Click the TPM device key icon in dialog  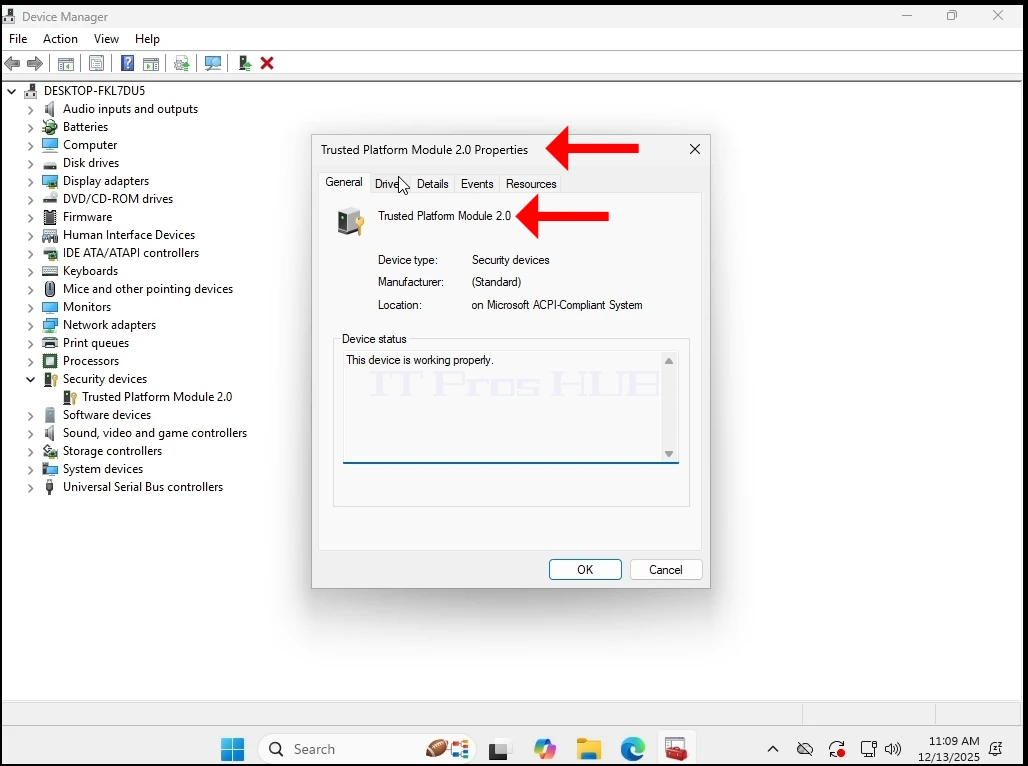coord(351,222)
